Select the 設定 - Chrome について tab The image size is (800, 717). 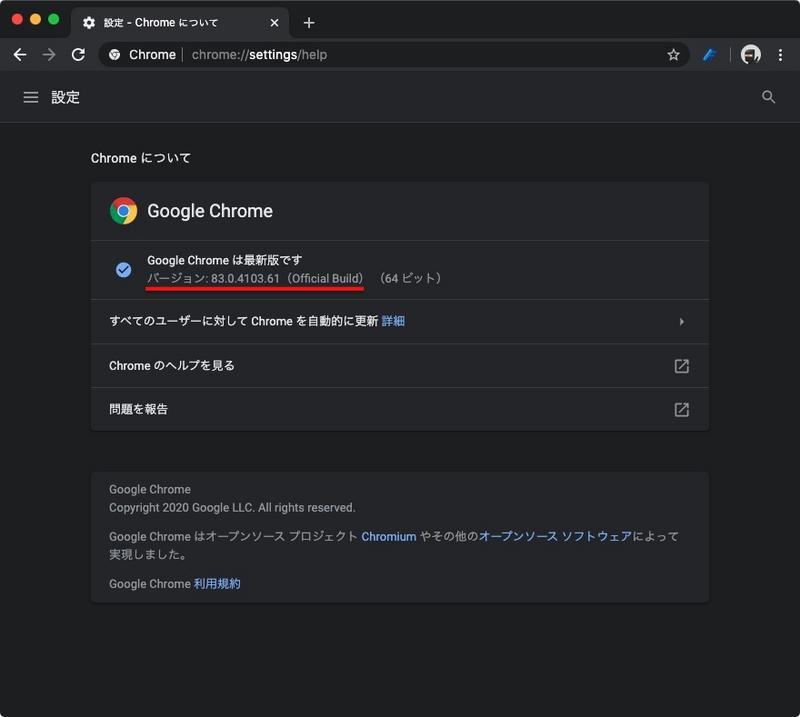coord(180,23)
